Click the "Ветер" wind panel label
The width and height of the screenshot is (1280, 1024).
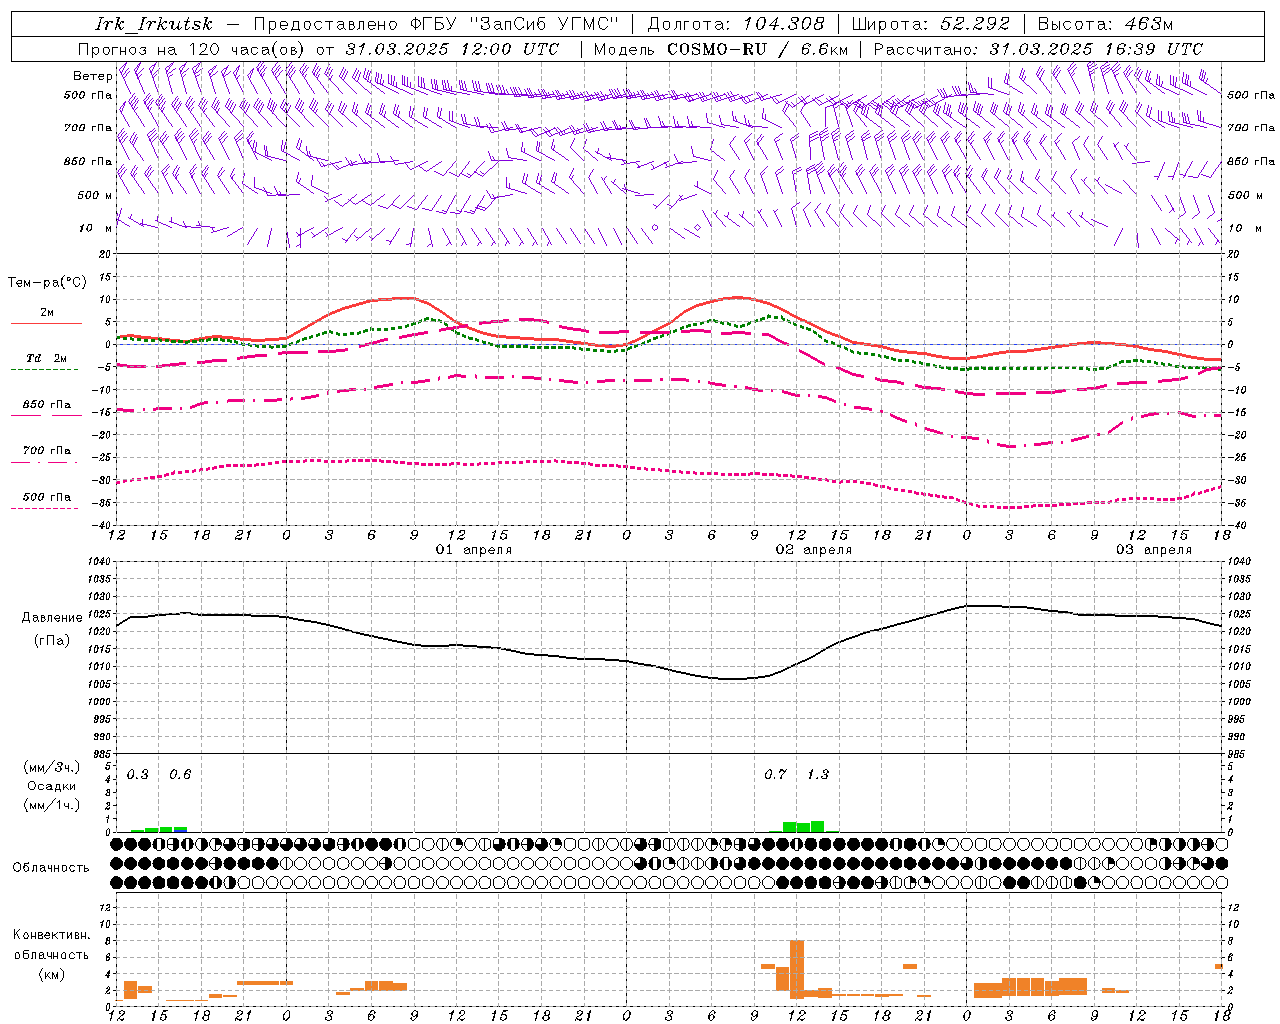[93, 76]
